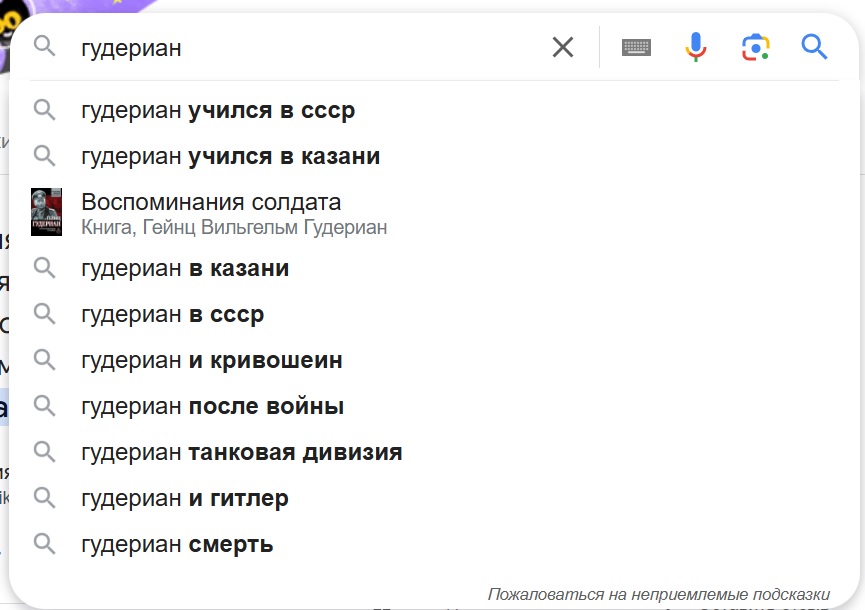
Task: Select suggestion гудериан учился в ссср
Action: click(x=218, y=110)
